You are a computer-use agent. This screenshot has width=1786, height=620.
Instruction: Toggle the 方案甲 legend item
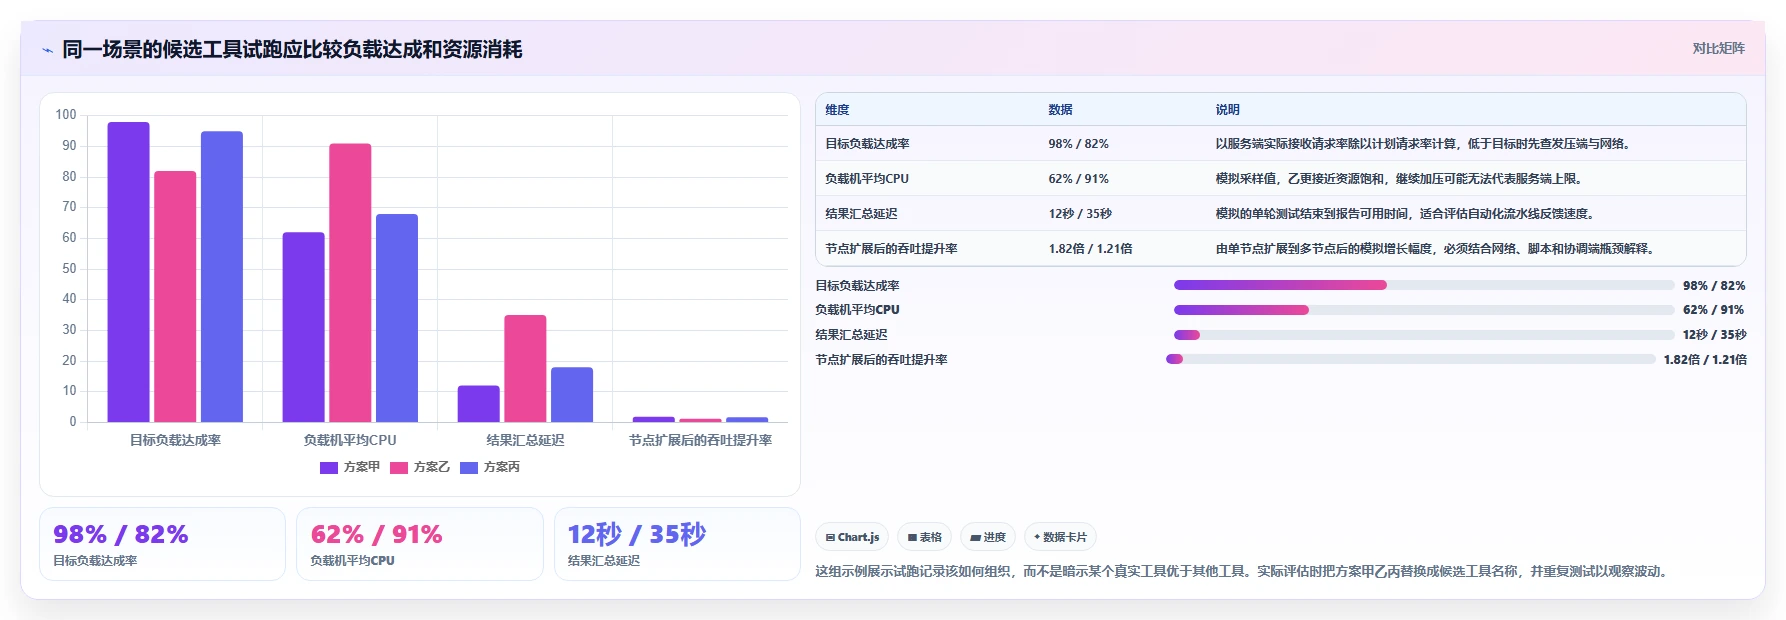pos(350,467)
